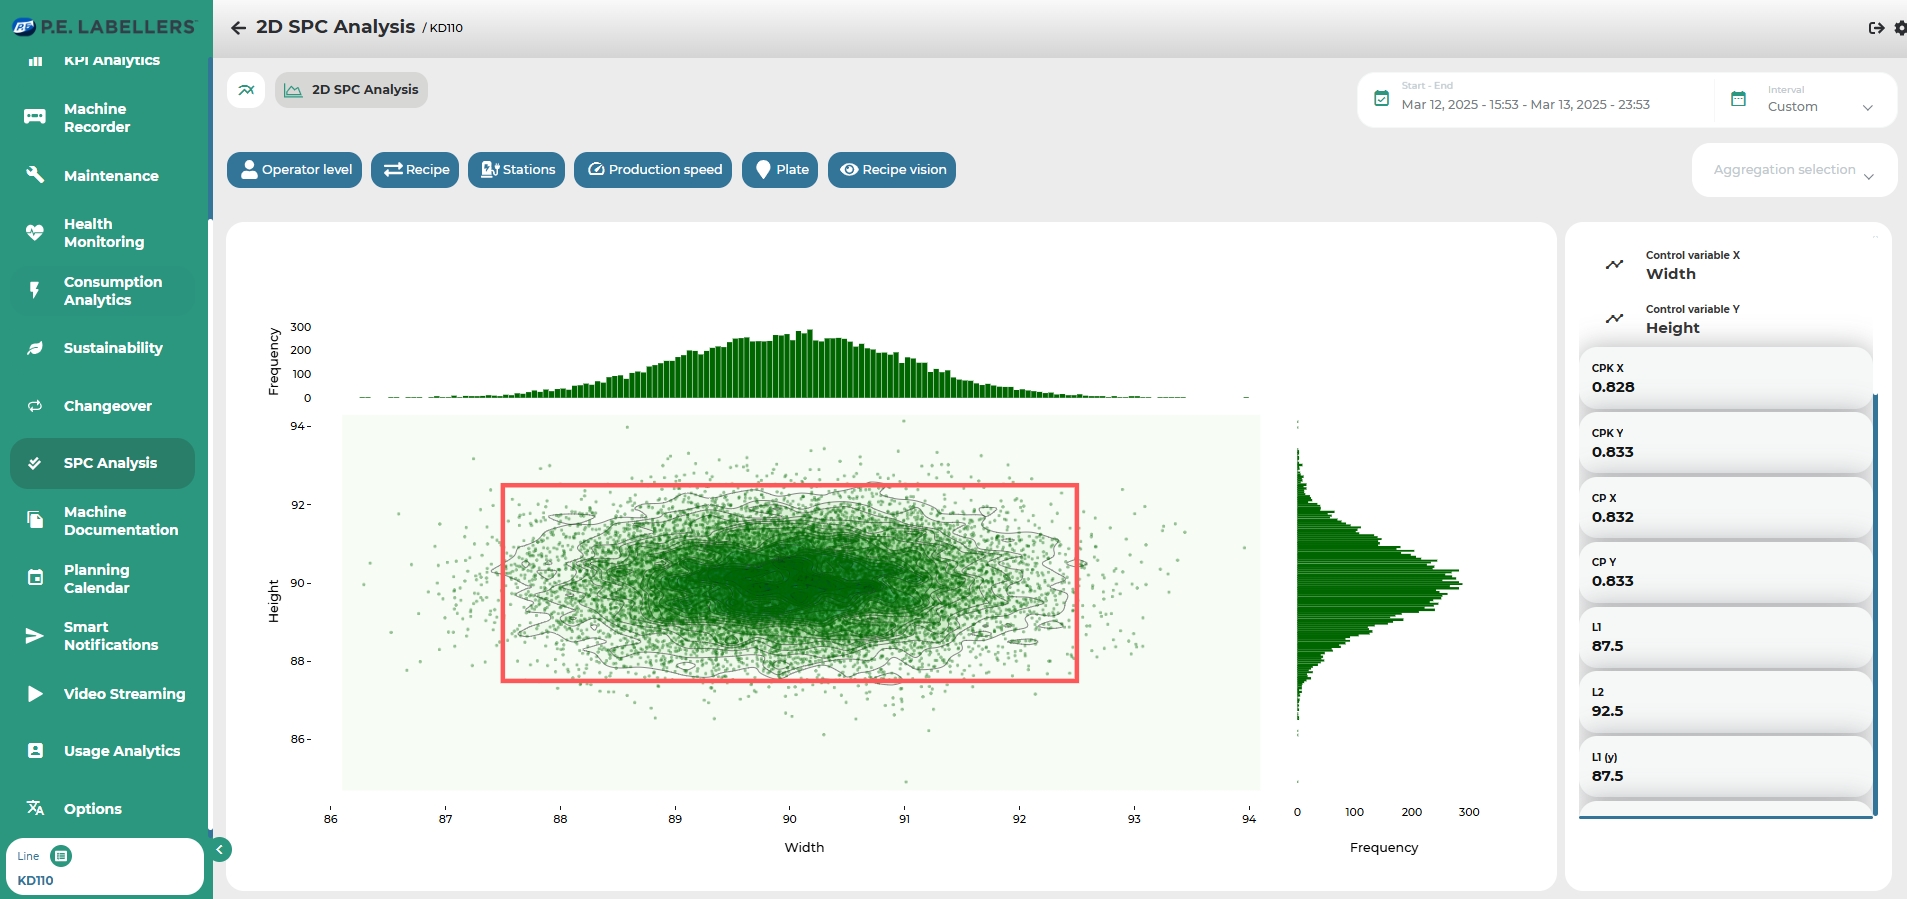
Task: Collapse the sidebar with the chevron button
Action: [220, 850]
